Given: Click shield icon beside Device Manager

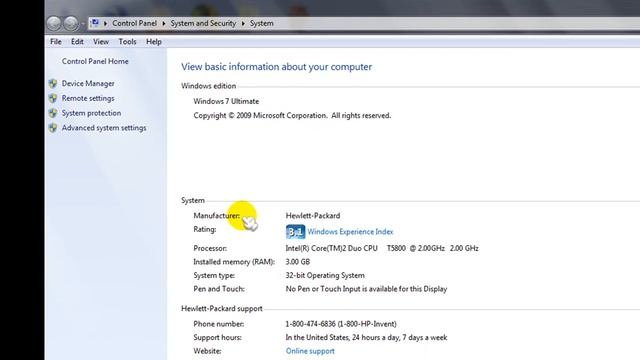Looking at the screenshot, I should pyautogui.click(x=53, y=84).
